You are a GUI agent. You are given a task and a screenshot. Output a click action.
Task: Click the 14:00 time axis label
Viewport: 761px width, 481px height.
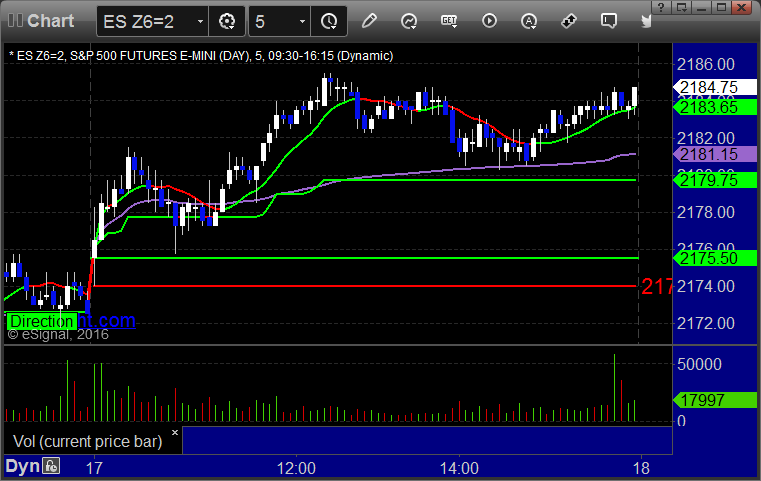click(459, 468)
